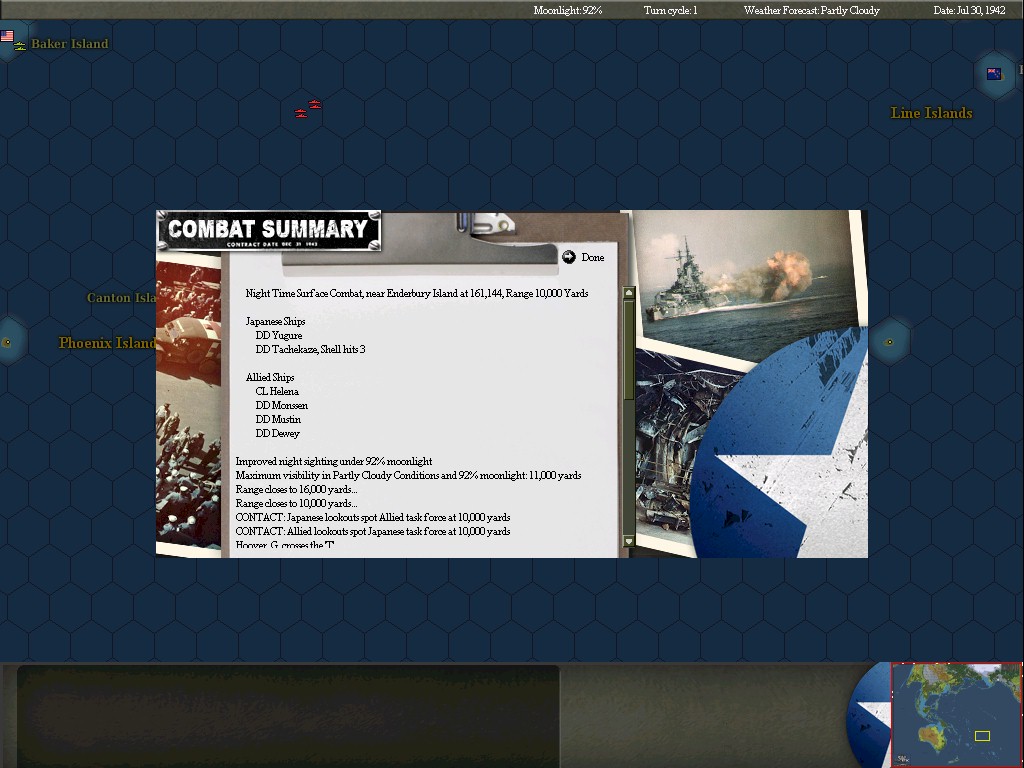This screenshot has height=768, width=1024.
Task: Click the ship icon beside Baker Island
Action: click(x=20, y=46)
